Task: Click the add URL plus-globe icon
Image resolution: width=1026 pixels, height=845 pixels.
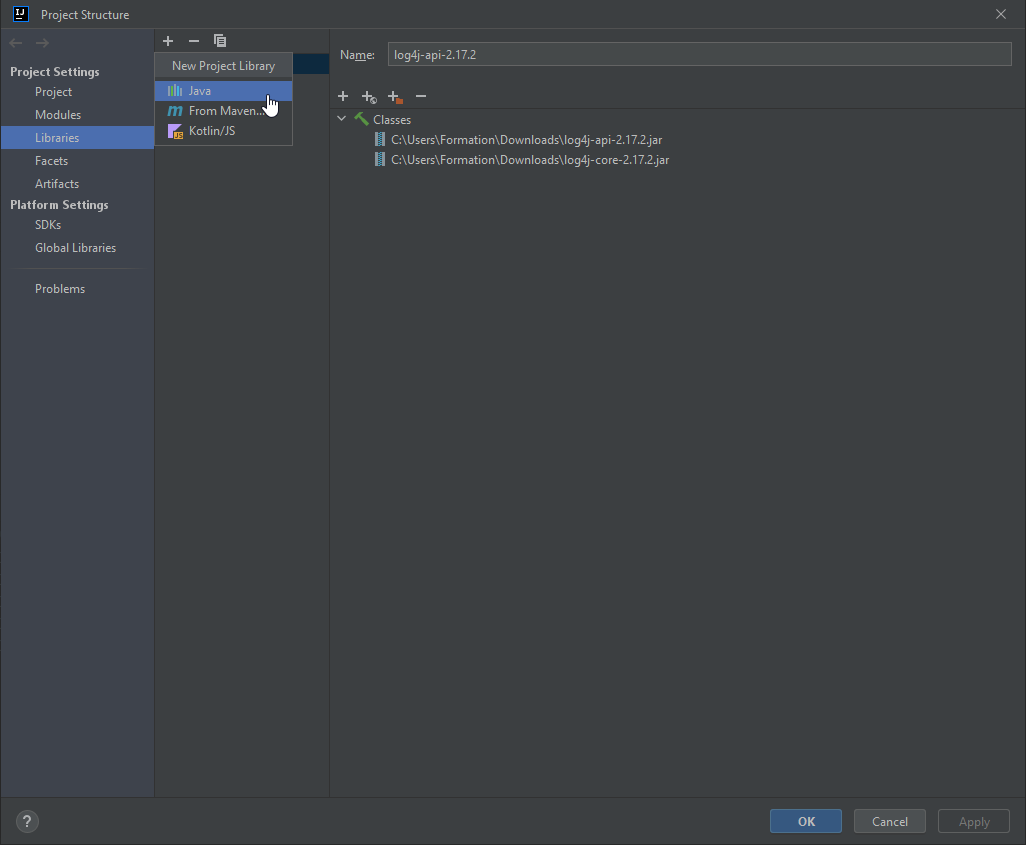Action: (x=369, y=96)
